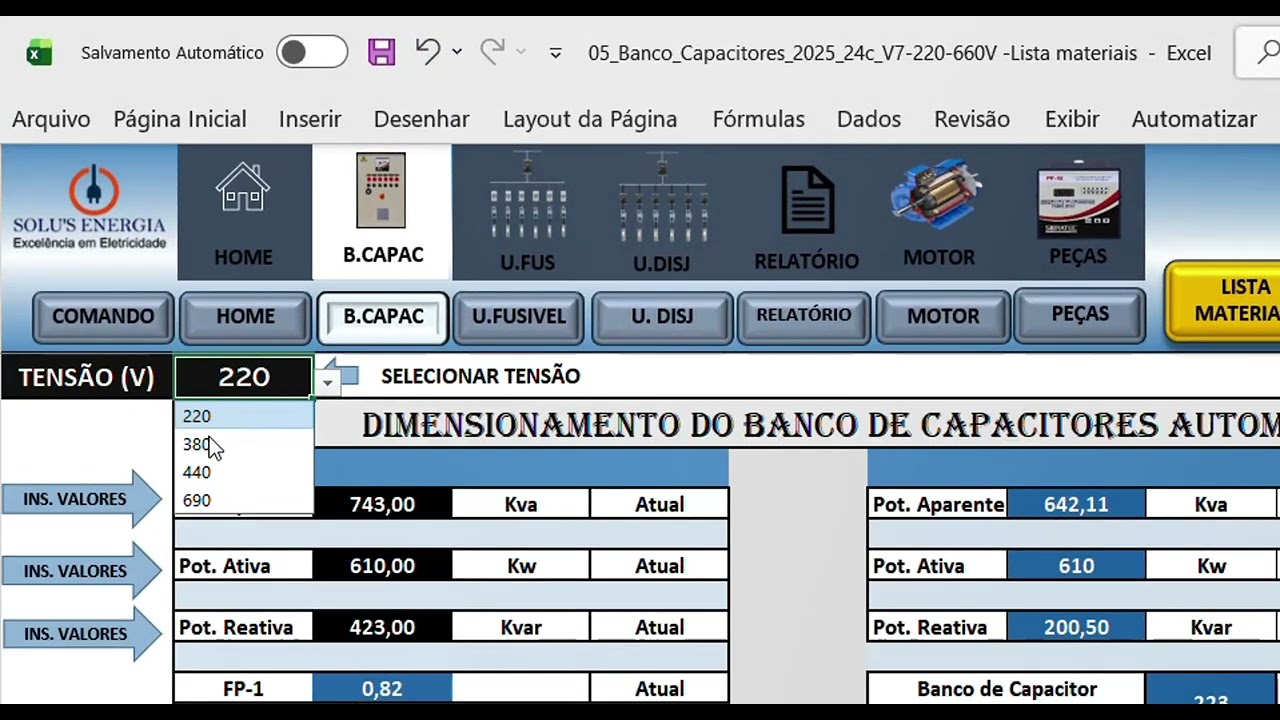The height and width of the screenshot is (720, 1280).
Task: Click the gray MOTOR button
Action: (942, 317)
